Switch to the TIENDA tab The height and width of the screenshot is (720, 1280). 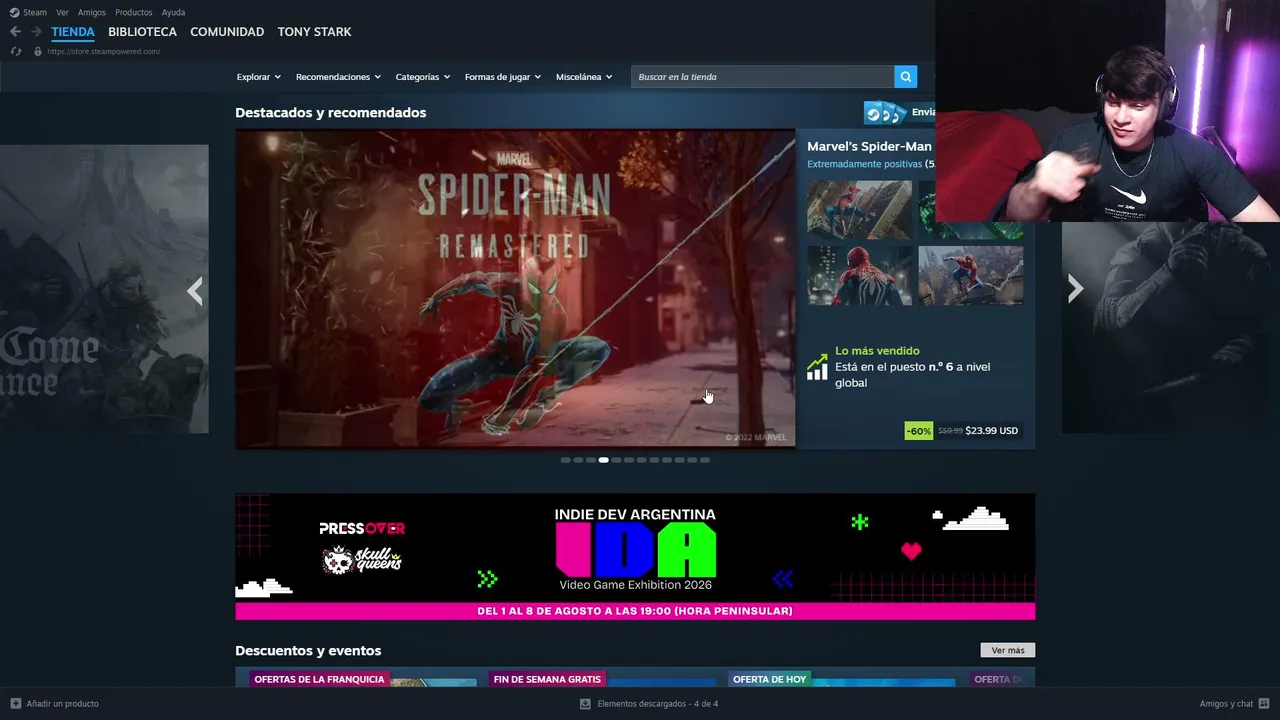(x=73, y=32)
